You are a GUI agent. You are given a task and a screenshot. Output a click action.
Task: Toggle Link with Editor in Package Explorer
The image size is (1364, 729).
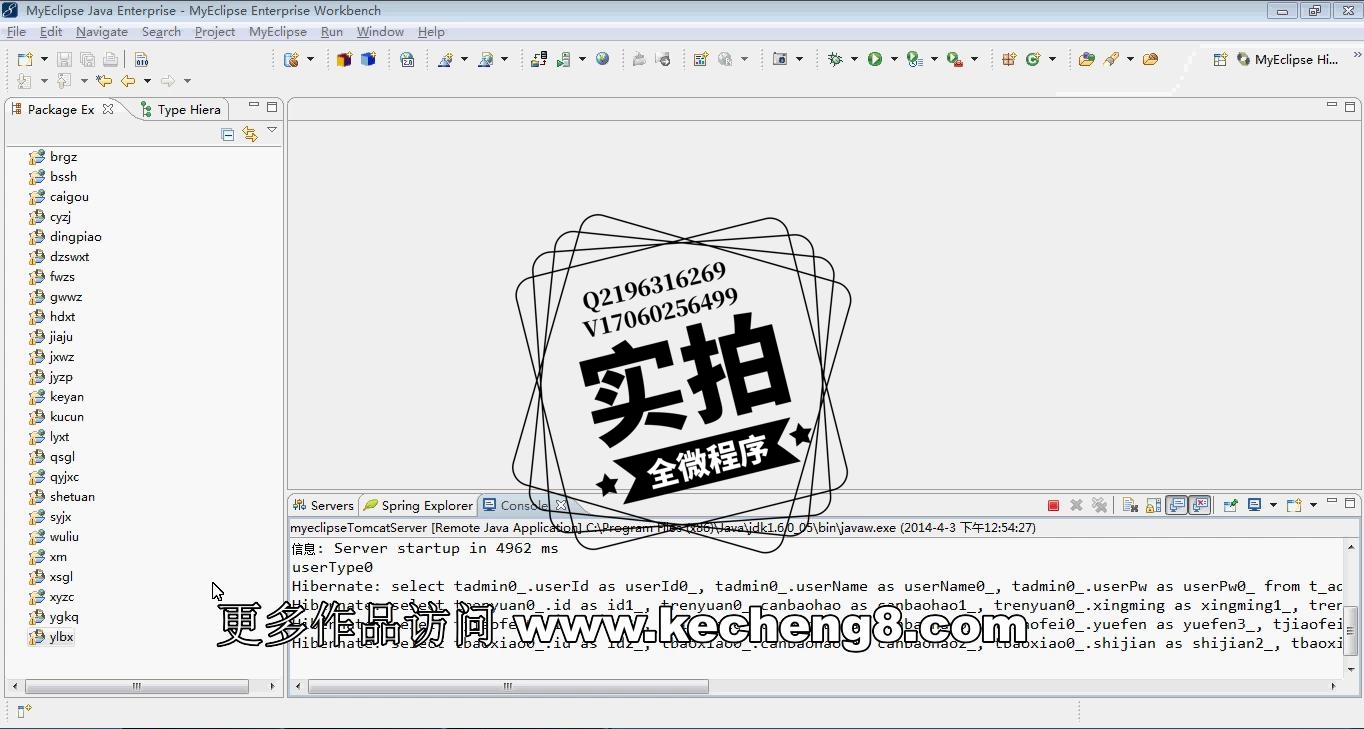point(249,134)
